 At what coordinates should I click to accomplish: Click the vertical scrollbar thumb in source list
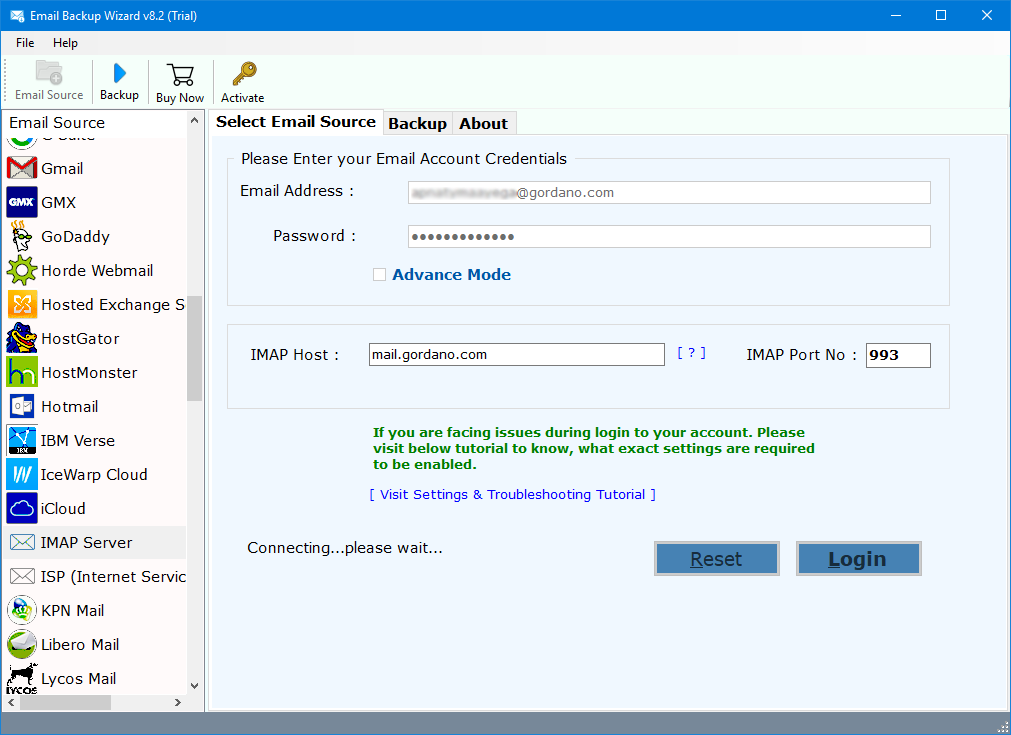pos(195,348)
